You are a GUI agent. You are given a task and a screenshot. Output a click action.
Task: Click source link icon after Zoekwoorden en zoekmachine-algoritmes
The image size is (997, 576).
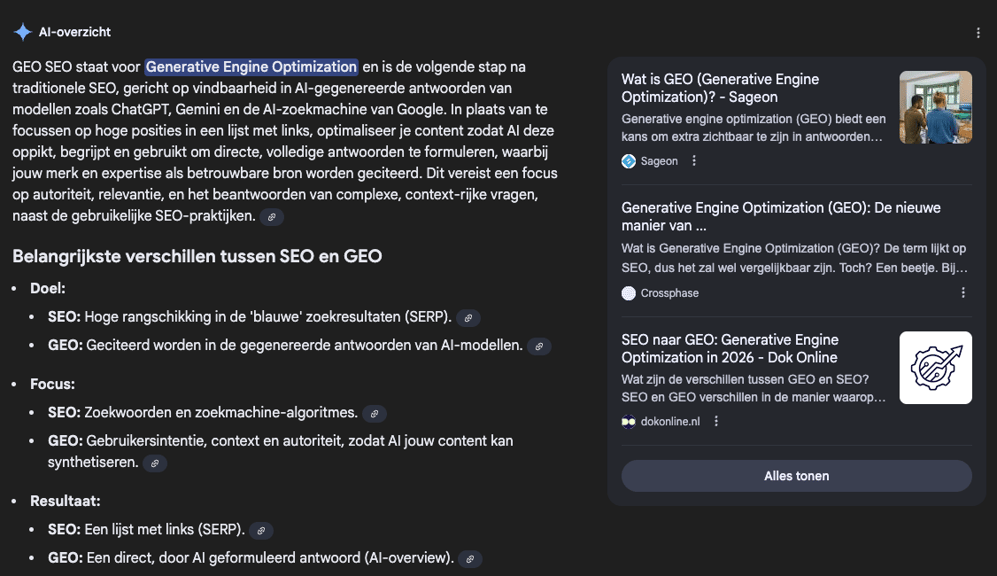coord(374,414)
